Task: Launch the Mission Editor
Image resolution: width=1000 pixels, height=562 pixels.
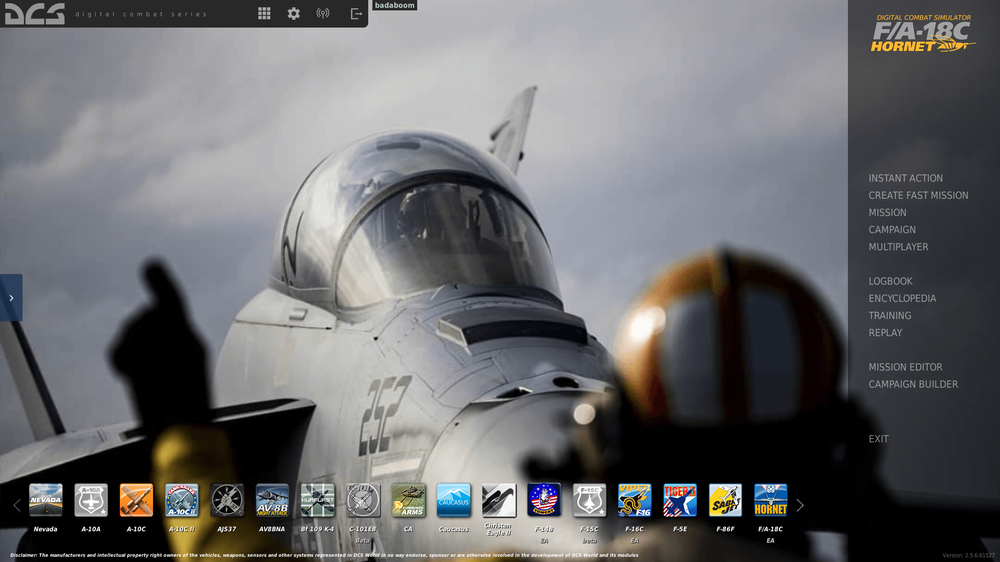Action: tap(905, 367)
